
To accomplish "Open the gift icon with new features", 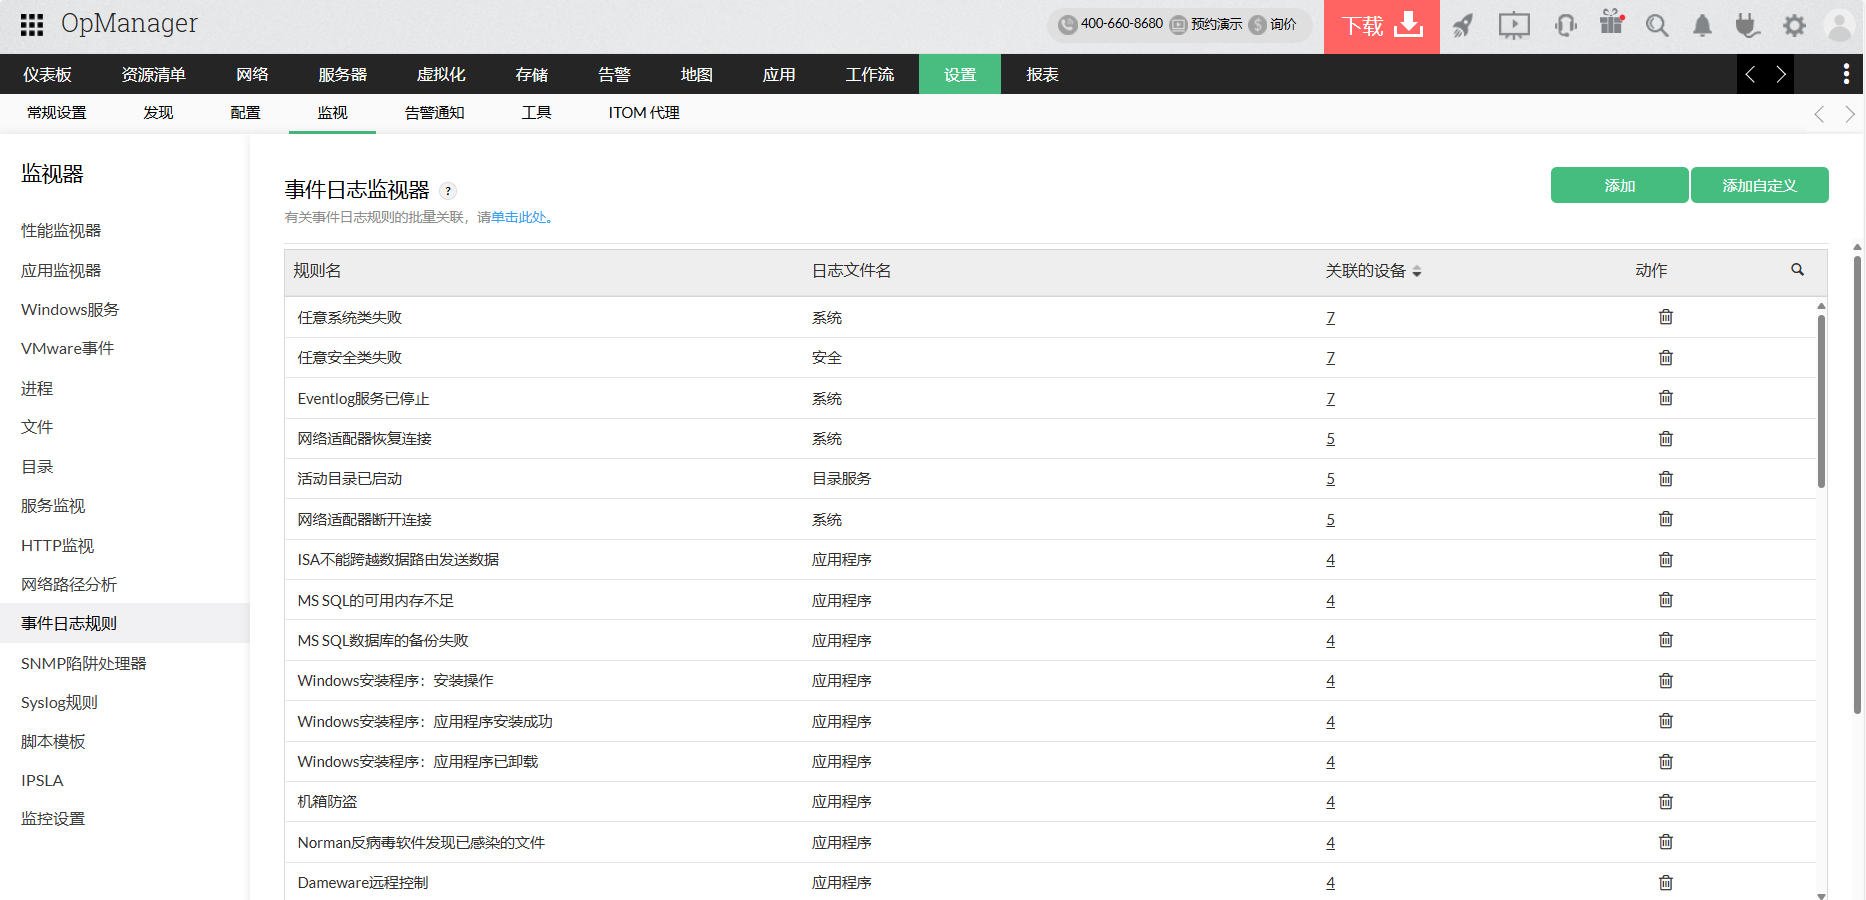I will point(1611,25).
